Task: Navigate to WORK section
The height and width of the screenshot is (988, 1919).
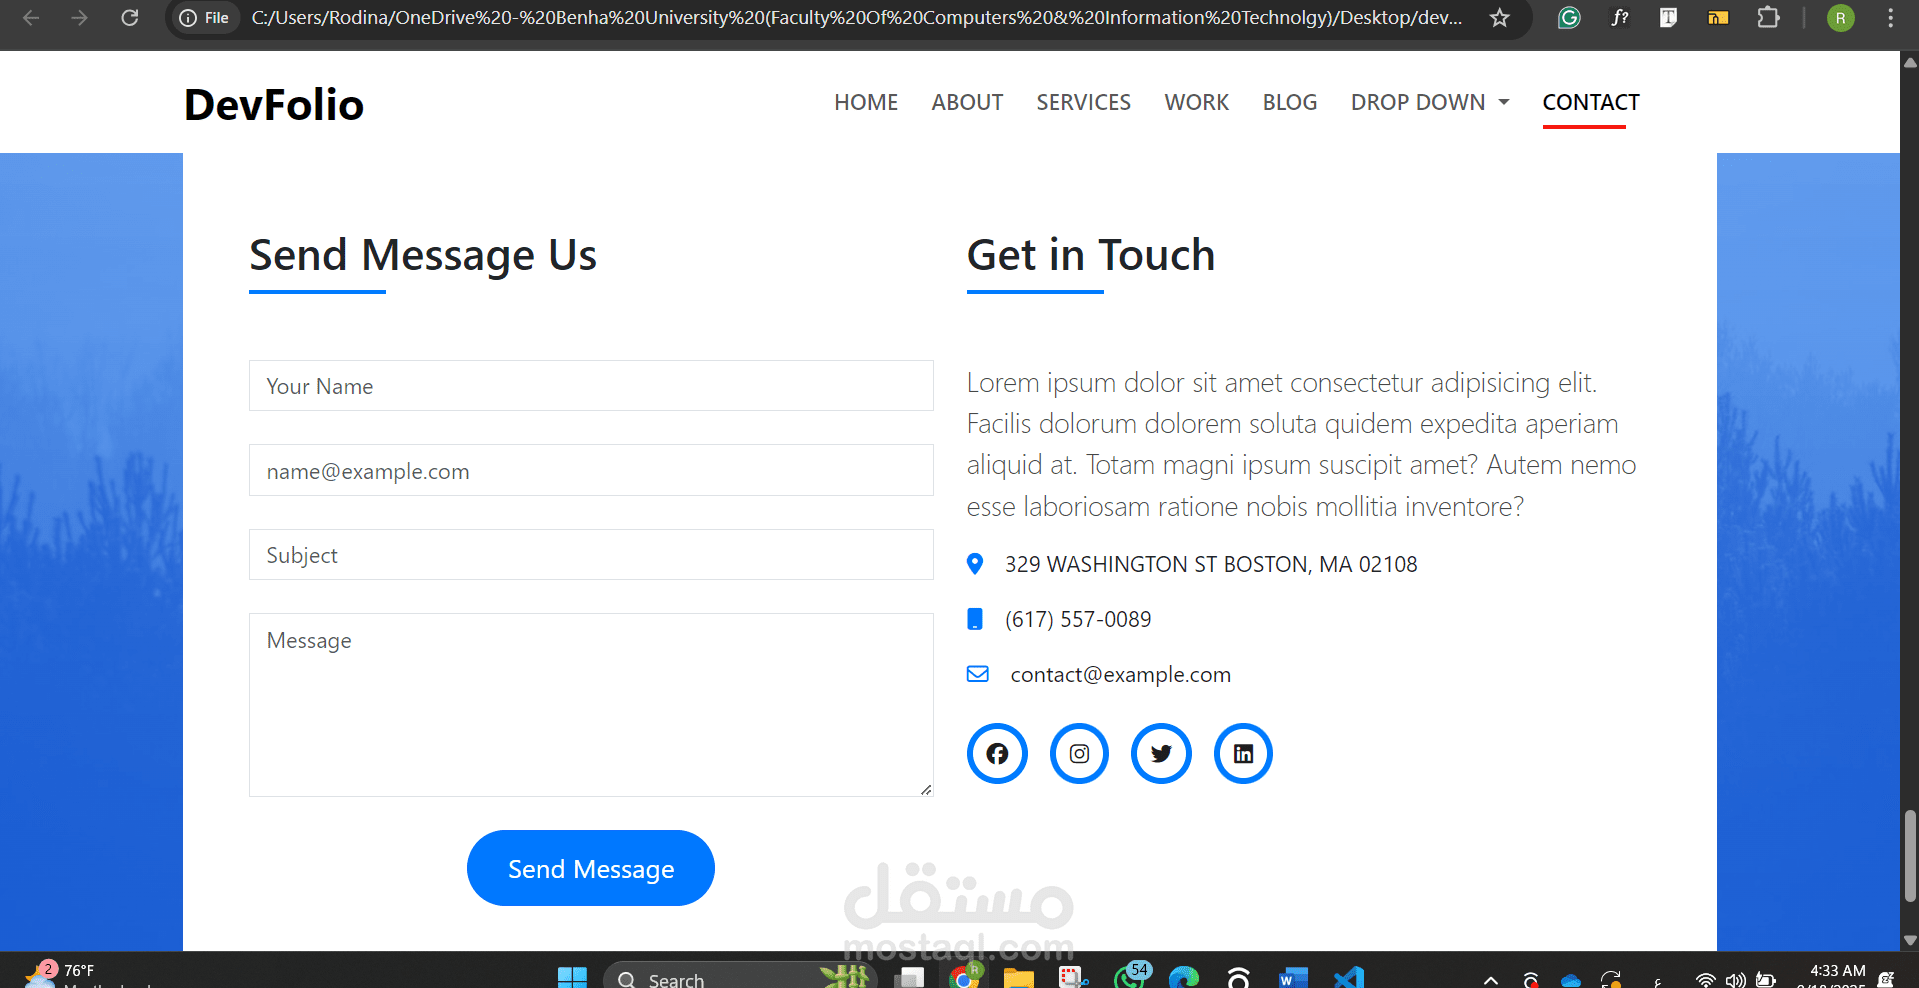Action: coord(1196,102)
